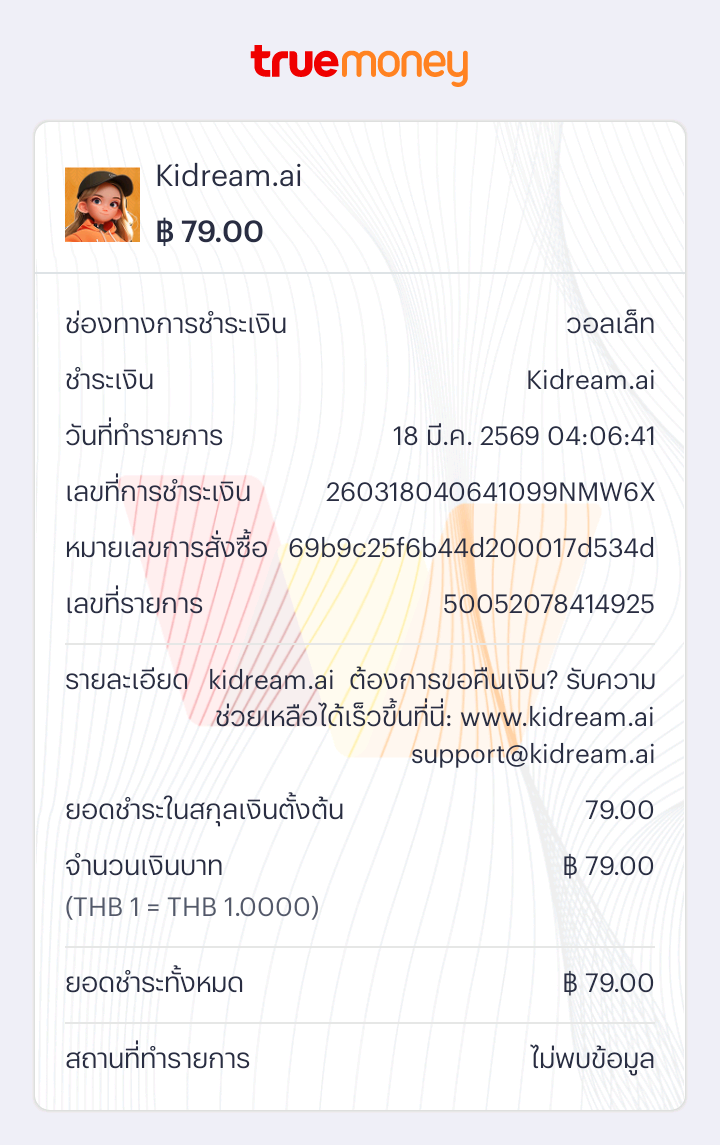Click the 79.00 original currency amount

pos(619,810)
